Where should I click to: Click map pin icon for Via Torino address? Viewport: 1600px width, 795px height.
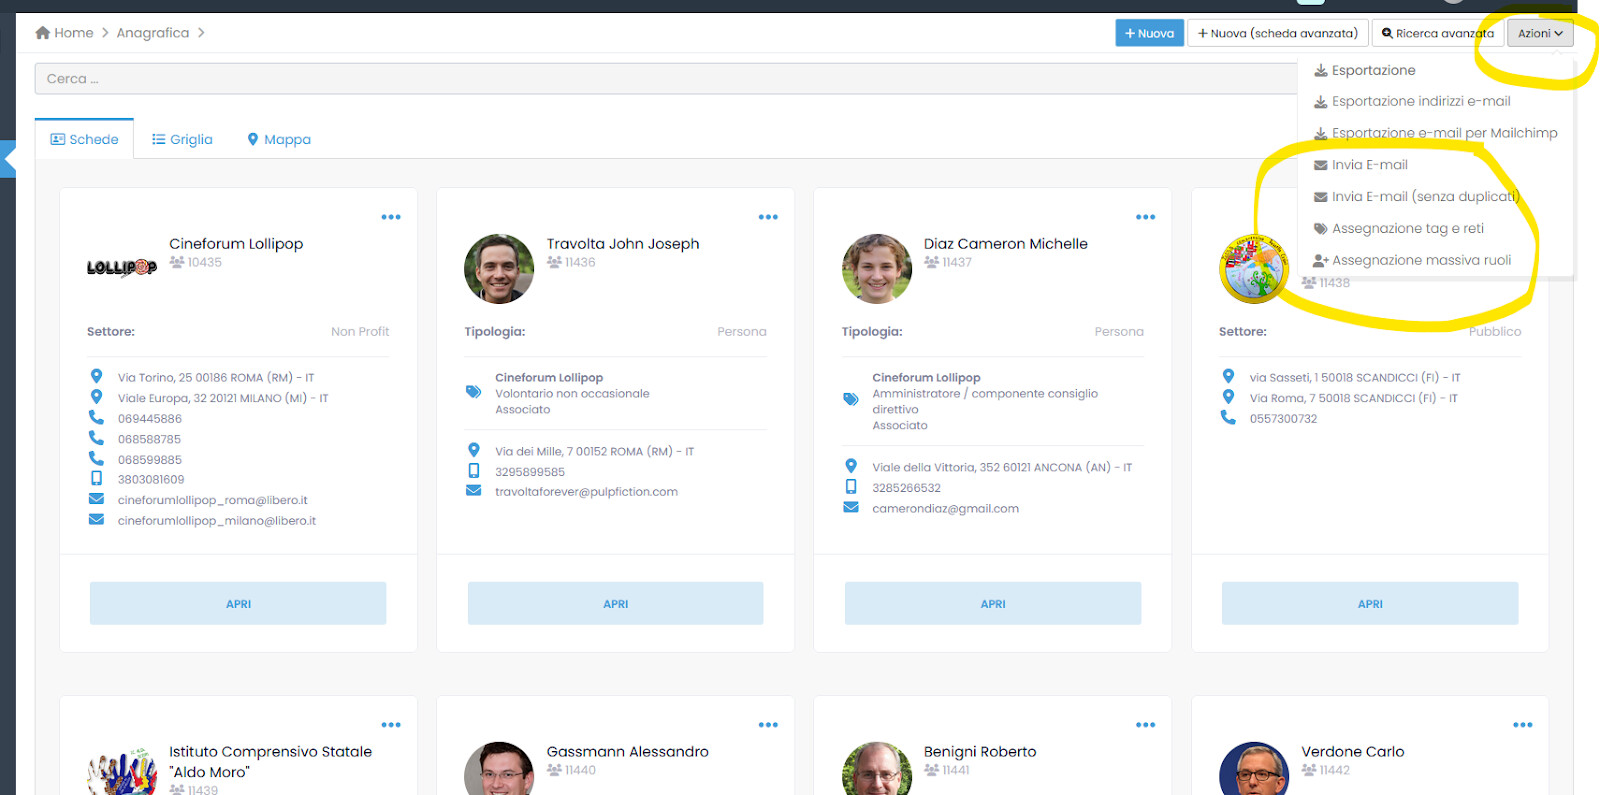click(x=96, y=377)
